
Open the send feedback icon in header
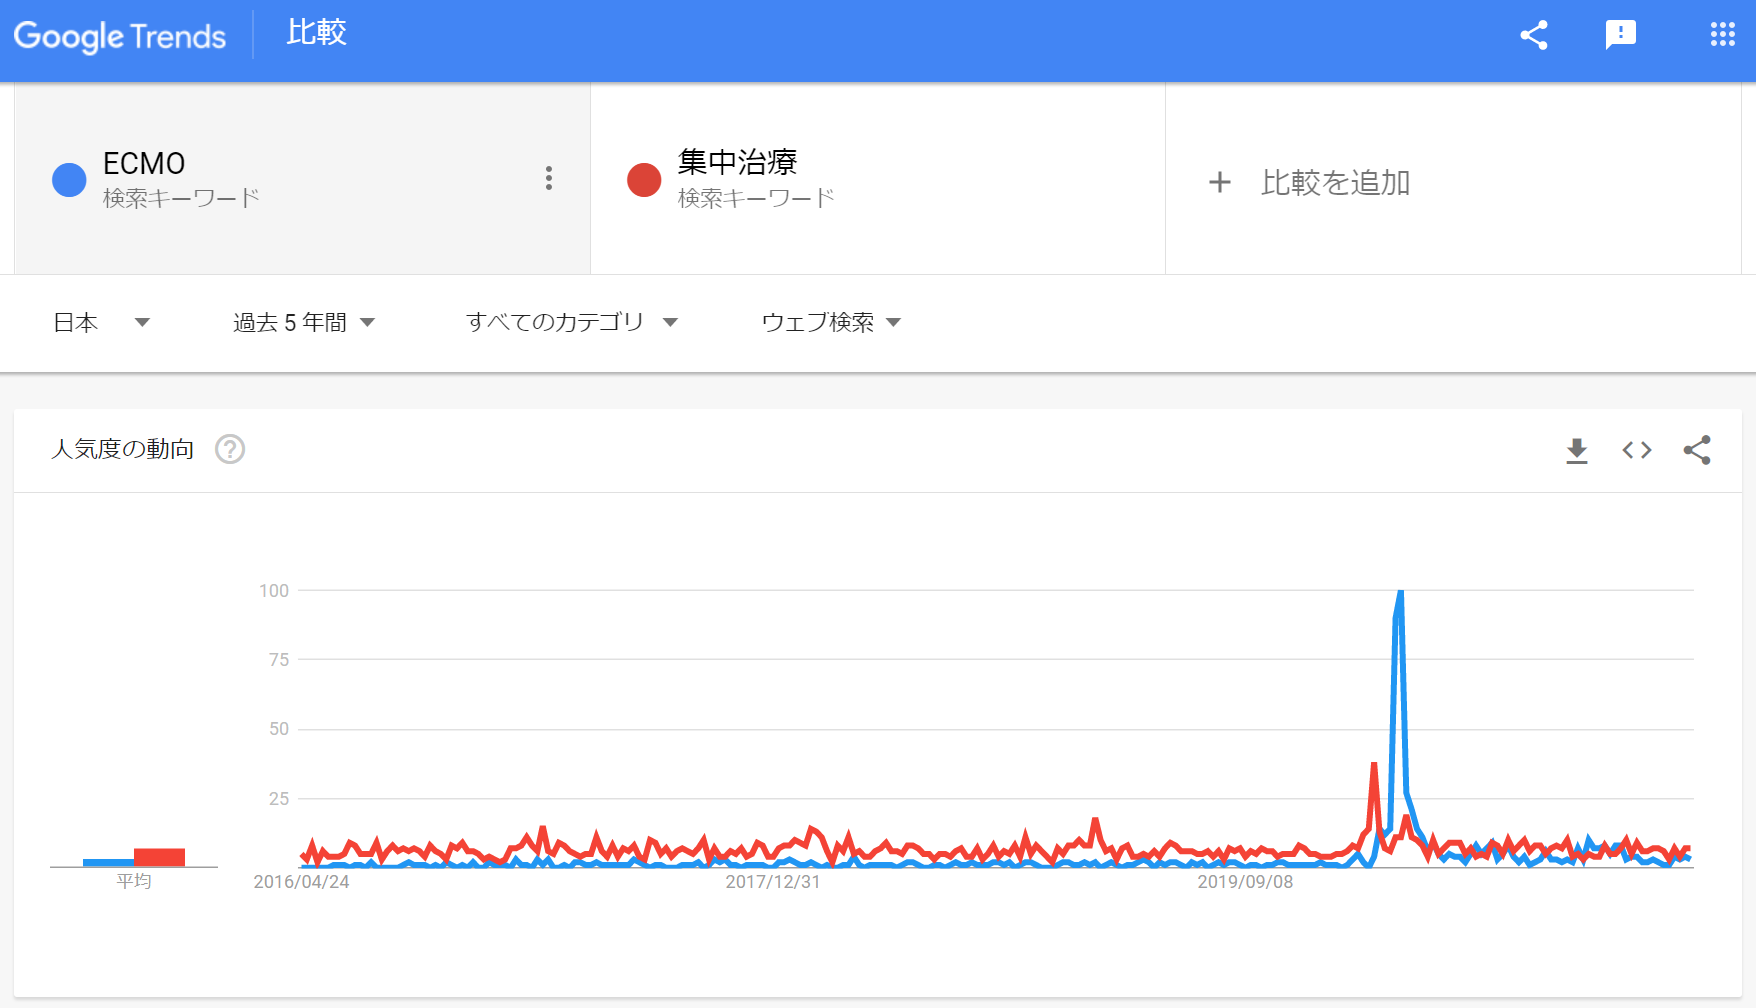point(1620,35)
